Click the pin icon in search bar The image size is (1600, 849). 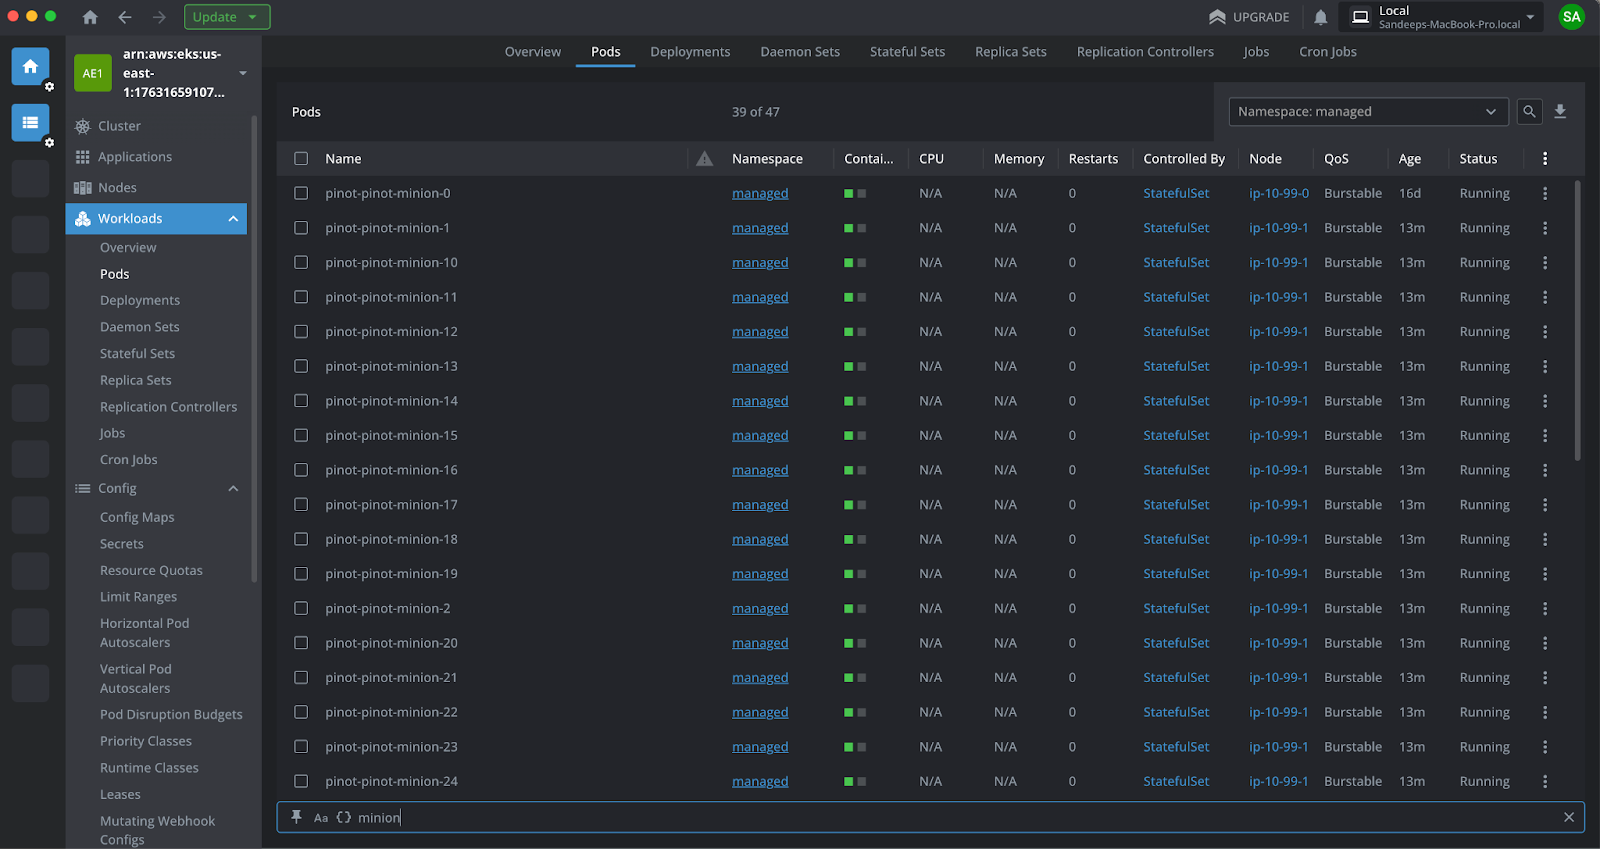[x=296, y=817]
